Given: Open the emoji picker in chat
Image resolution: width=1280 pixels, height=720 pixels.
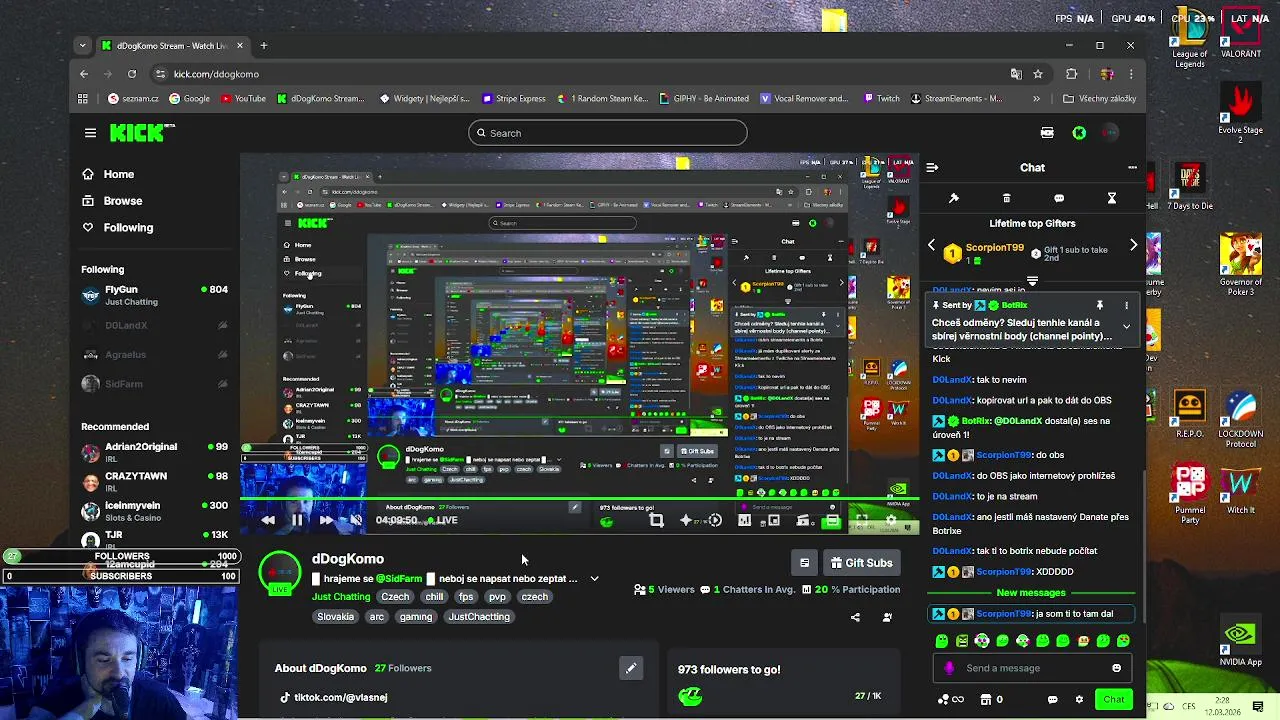Looking at the screenshot, I should coord(1116,668).
